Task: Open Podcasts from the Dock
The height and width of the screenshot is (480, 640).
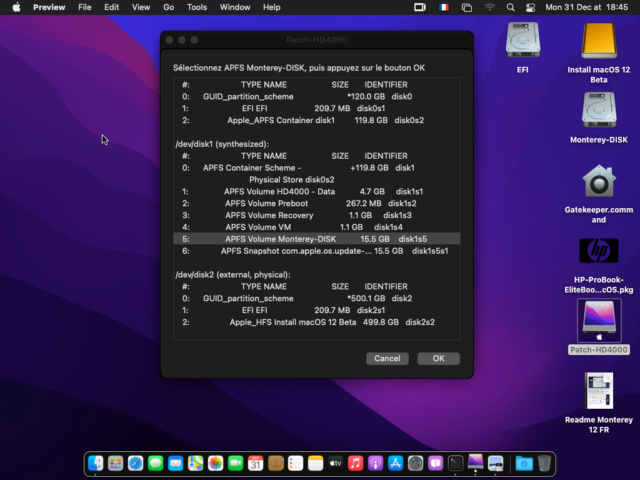Action: [x=376, y=463]
